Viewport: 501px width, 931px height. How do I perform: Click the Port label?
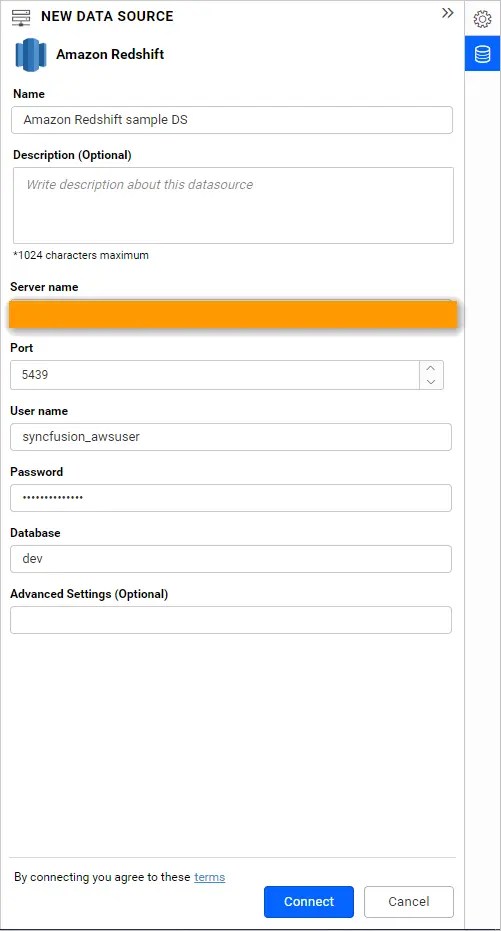coord(22,348)
